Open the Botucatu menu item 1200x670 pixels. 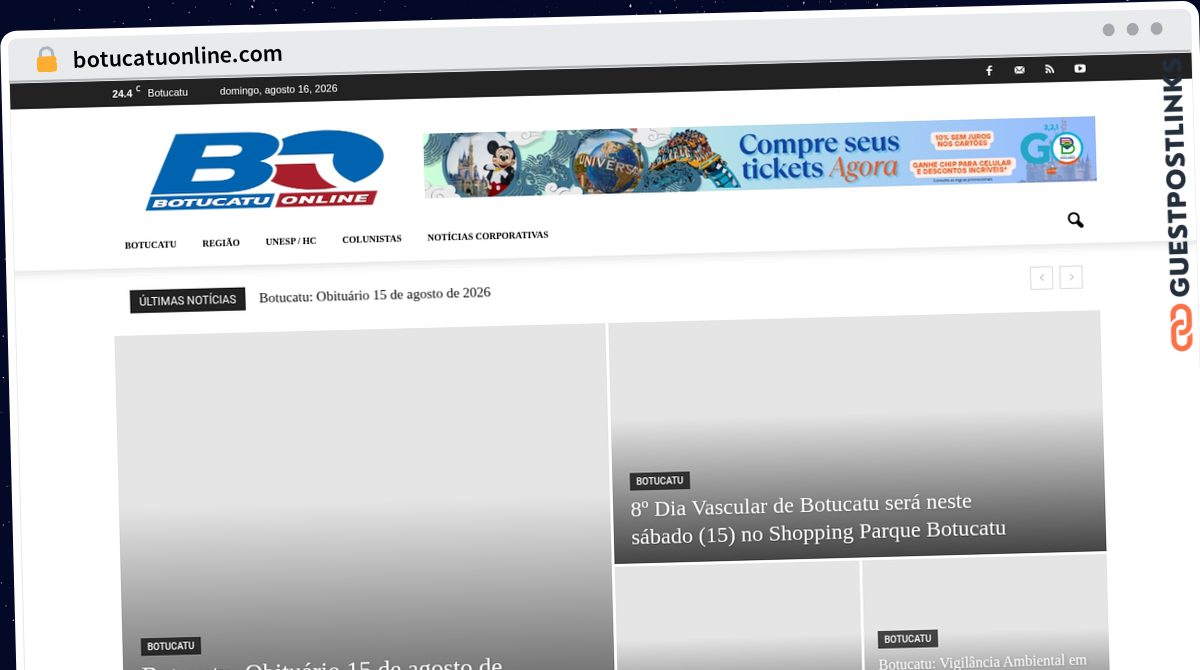click(150, 245)
